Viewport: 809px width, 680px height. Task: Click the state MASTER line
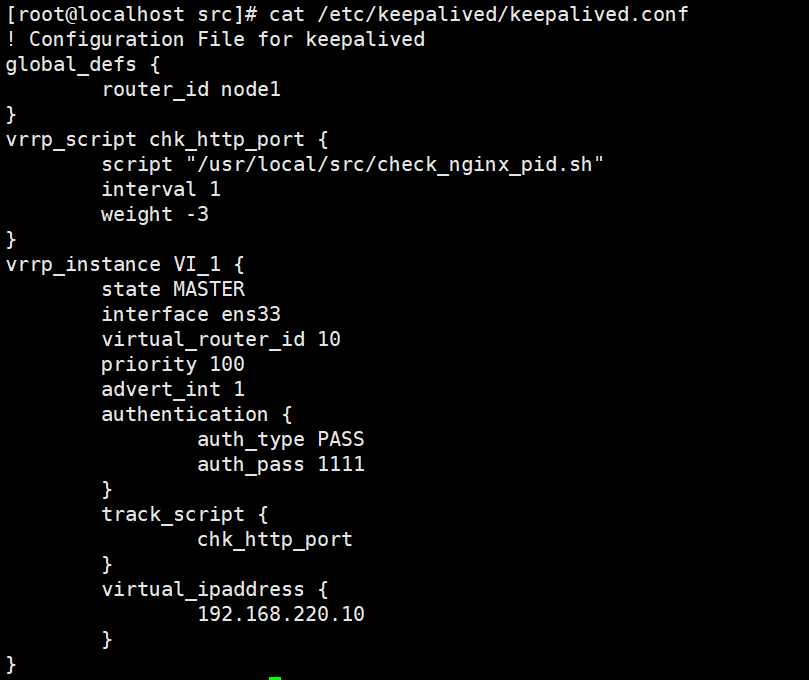(x=173, y=289)
